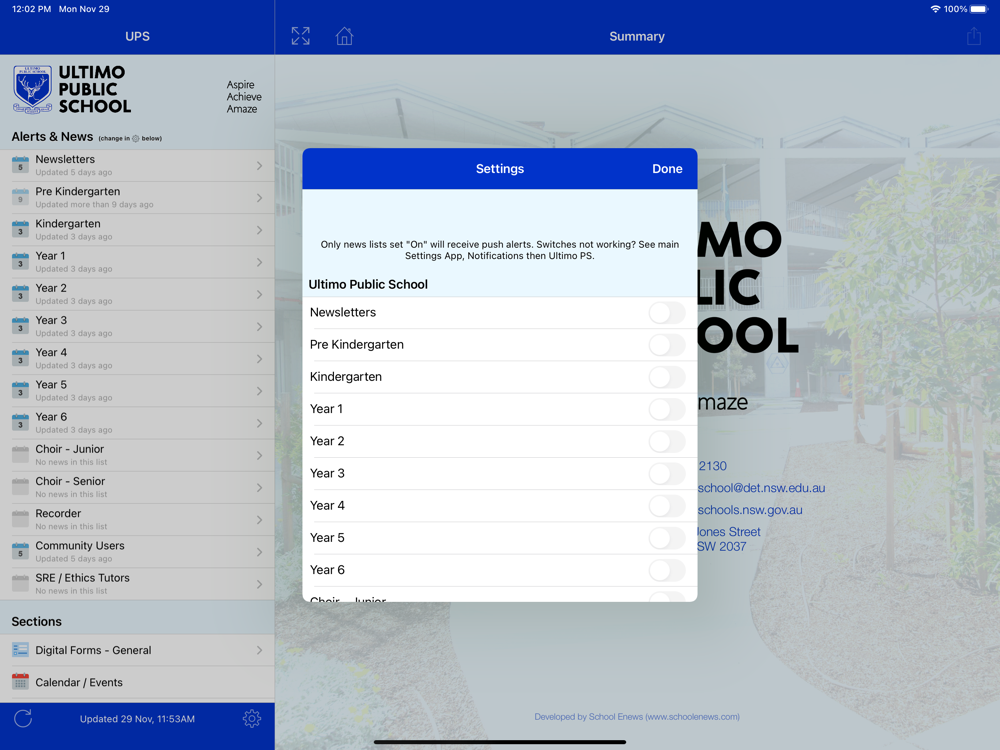Expand Kindergarten row chevron in sidebar
Image resolution: width=1000 pixels, height=750 pixels.
coord(260,230)
